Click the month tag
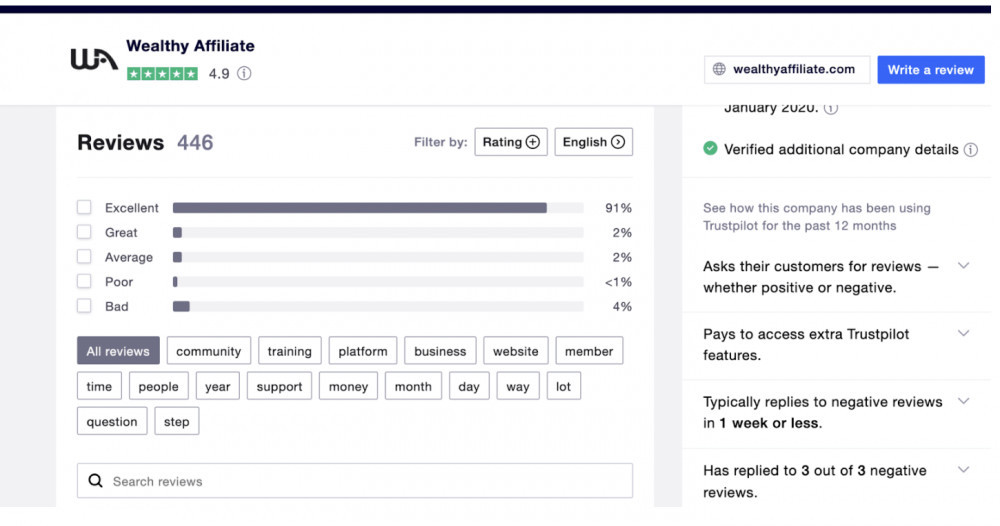The width and height of the screenshot is (1000, 526). coord(413,386)
